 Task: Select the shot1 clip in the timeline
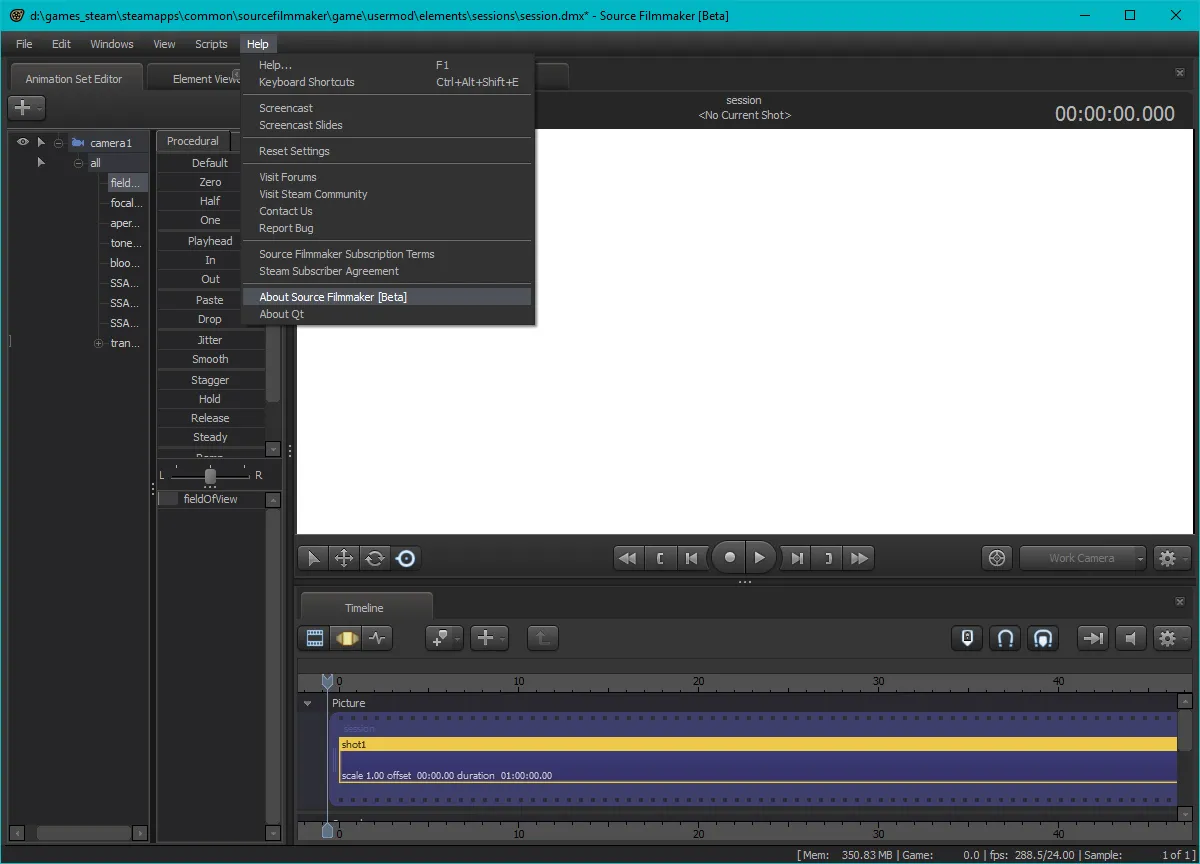click(758, 744)
